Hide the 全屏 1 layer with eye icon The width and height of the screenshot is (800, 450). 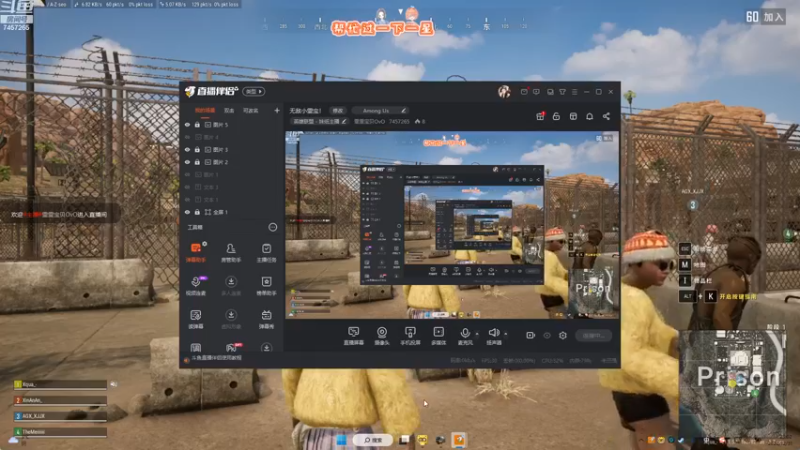187,212
